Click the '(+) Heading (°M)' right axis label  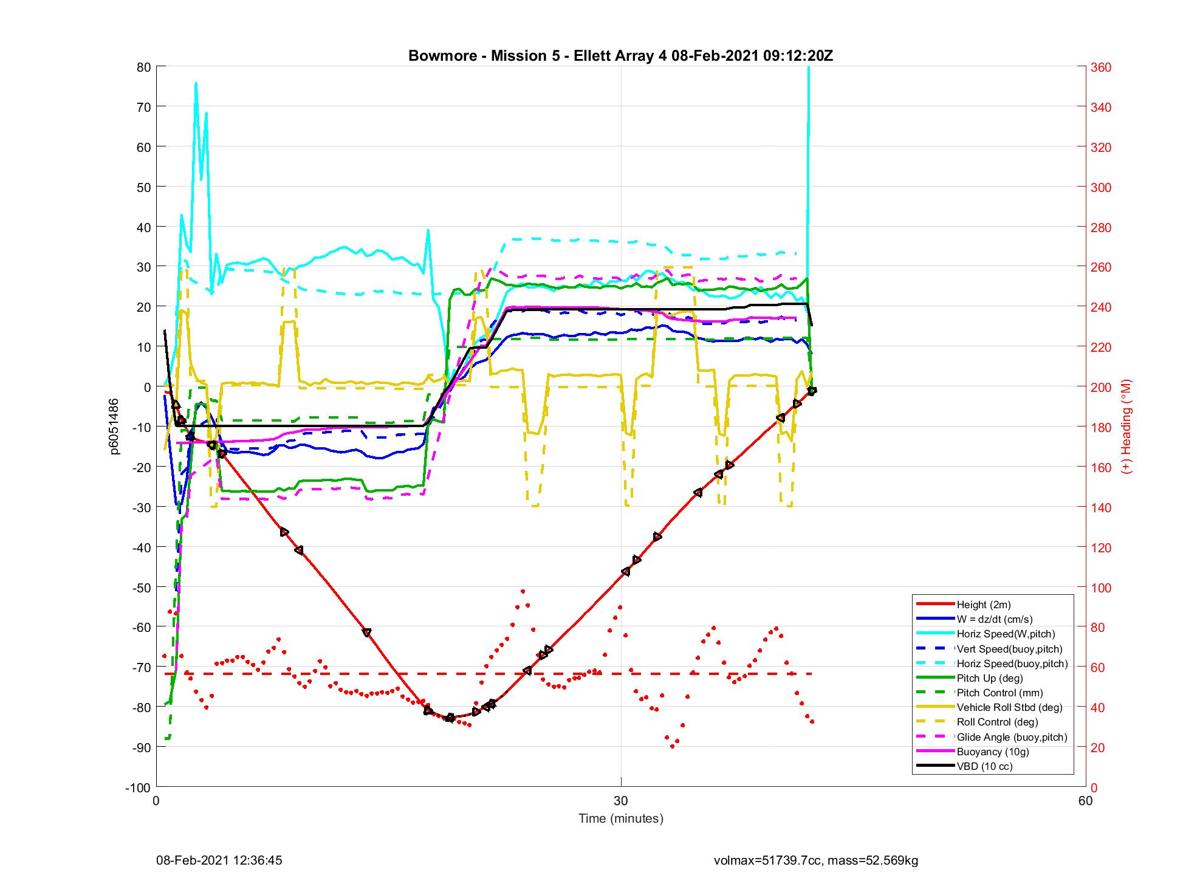pos(1125,426)
